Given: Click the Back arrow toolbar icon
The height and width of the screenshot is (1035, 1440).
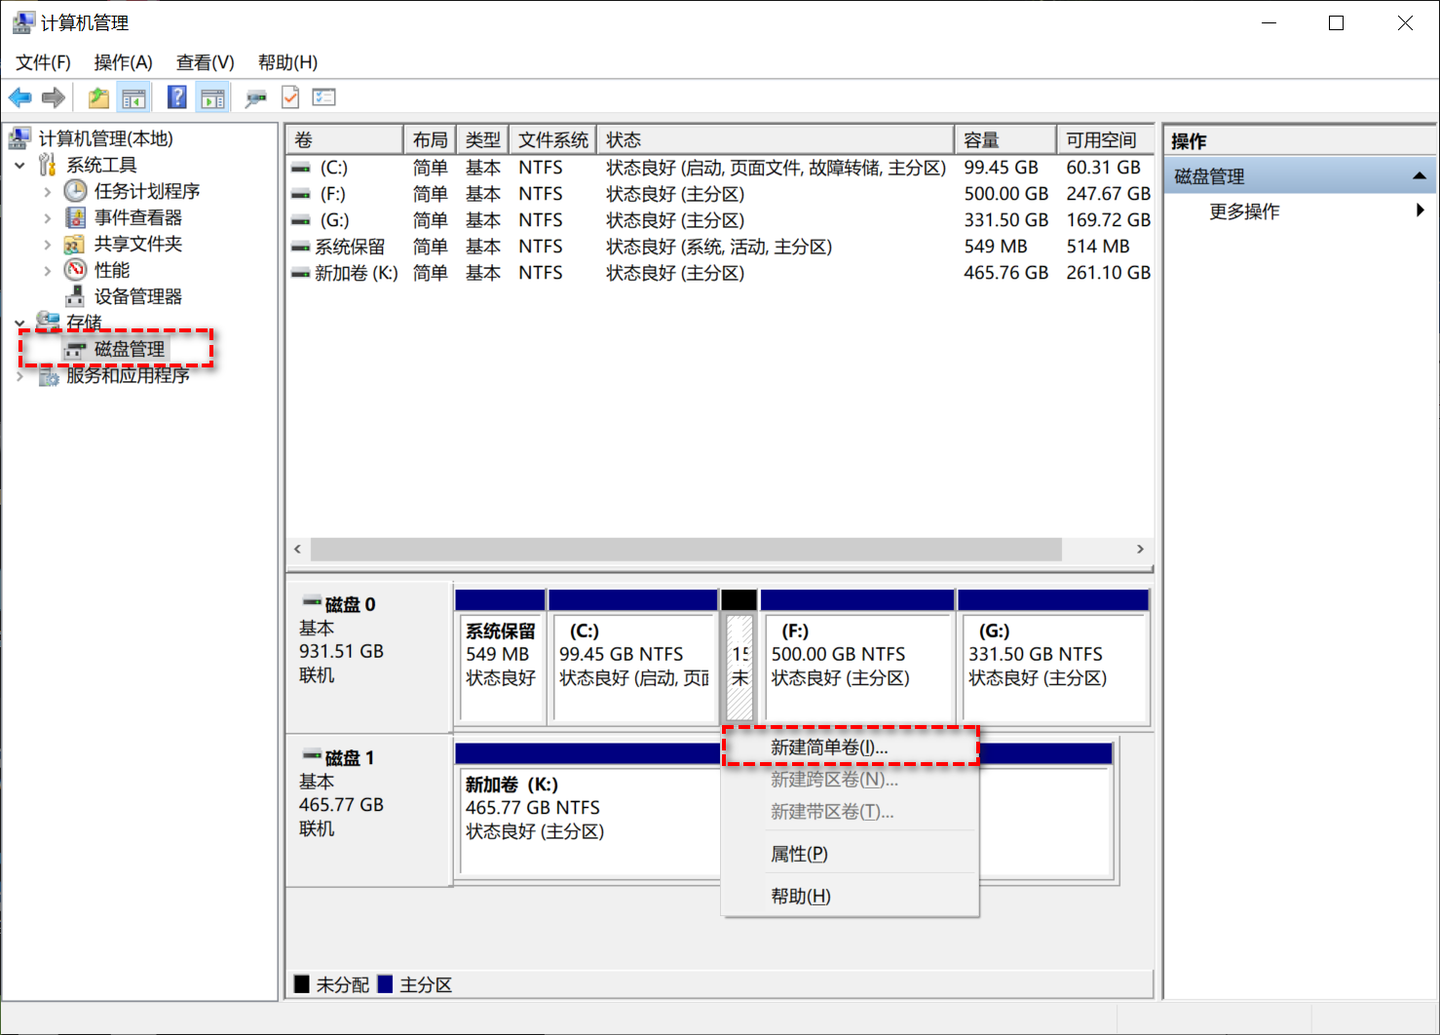Looking at the screenshot, I should tap(20, 97).
